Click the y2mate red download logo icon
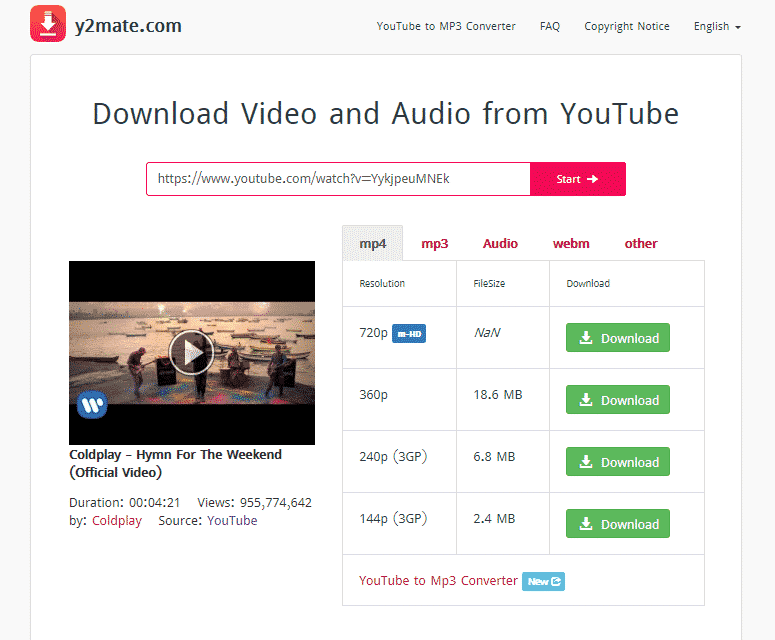Screen dimensions: 775x640 (x=48, y=24)
